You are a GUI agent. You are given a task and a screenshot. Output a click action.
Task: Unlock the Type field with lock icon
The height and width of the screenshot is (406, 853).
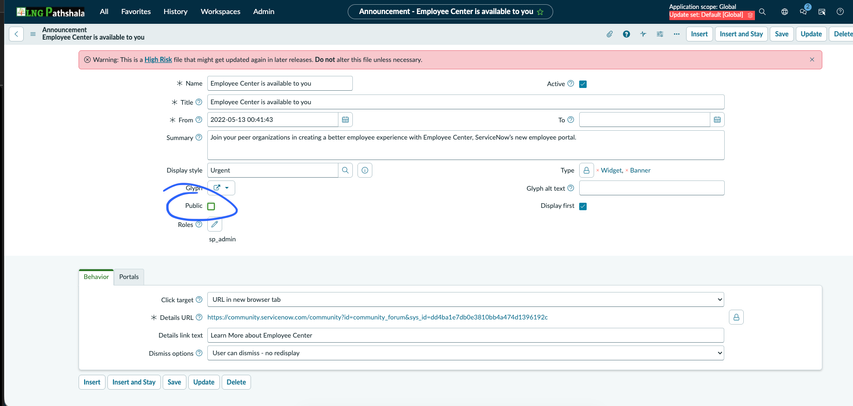pyautogui.click(x=586, y=170)
